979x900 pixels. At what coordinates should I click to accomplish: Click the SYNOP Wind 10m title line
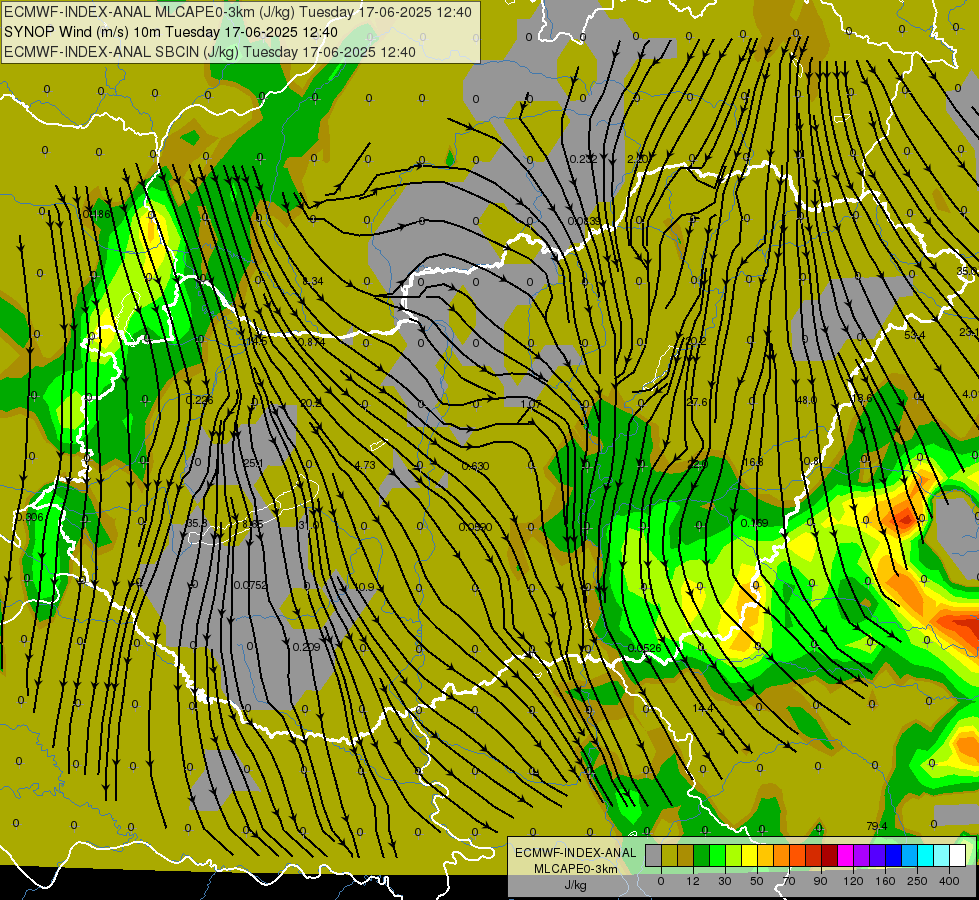coord(171,32)
